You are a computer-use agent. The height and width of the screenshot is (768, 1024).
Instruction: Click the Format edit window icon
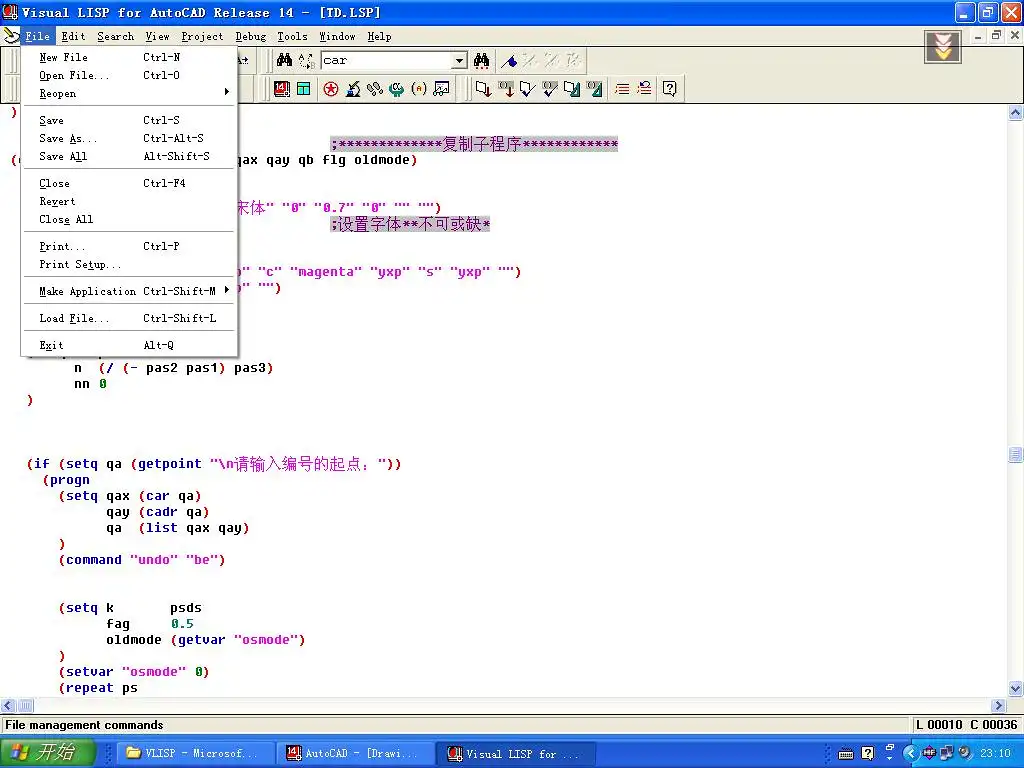click(x=571, y=89)
